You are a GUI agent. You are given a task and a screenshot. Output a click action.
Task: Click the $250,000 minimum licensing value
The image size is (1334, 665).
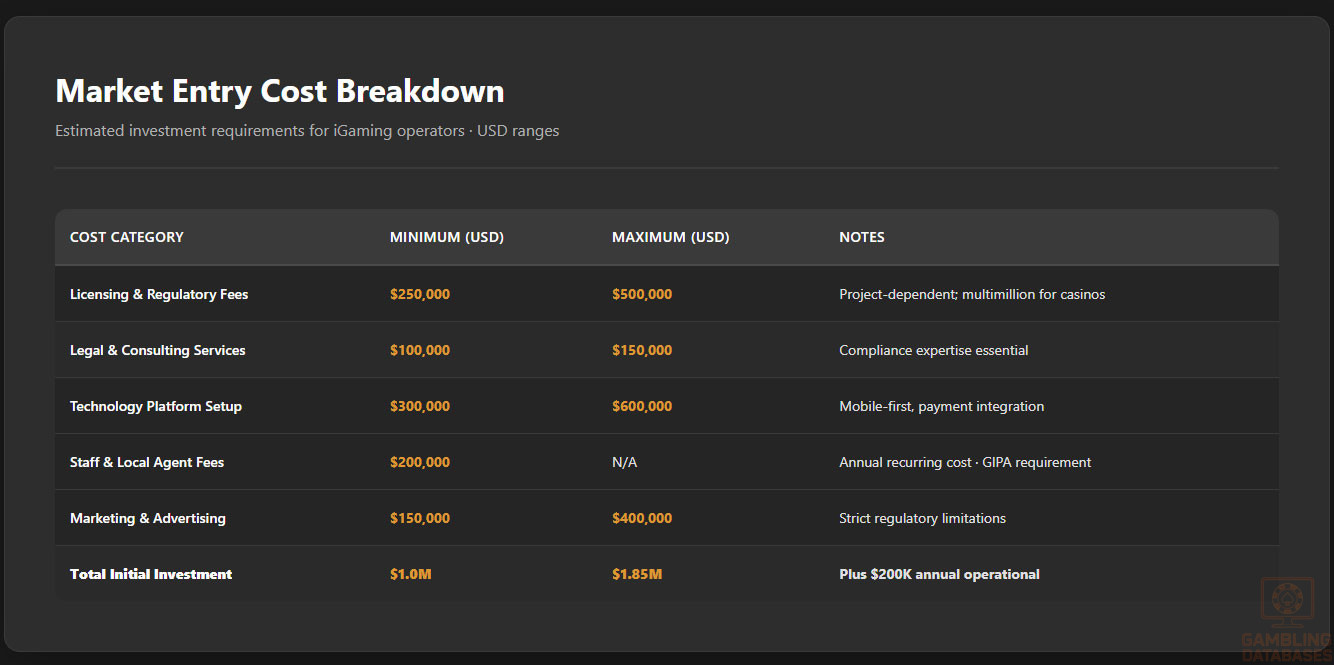coord(419,294)
